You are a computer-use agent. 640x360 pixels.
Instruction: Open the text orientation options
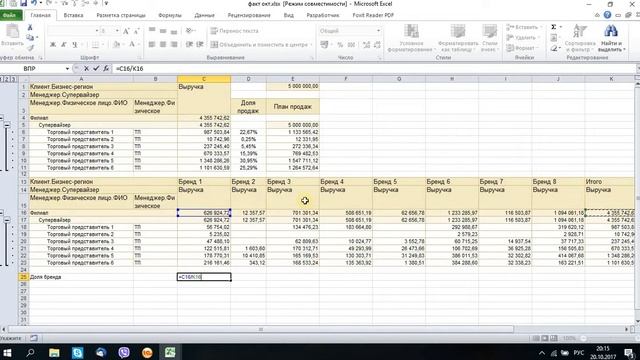190,31
